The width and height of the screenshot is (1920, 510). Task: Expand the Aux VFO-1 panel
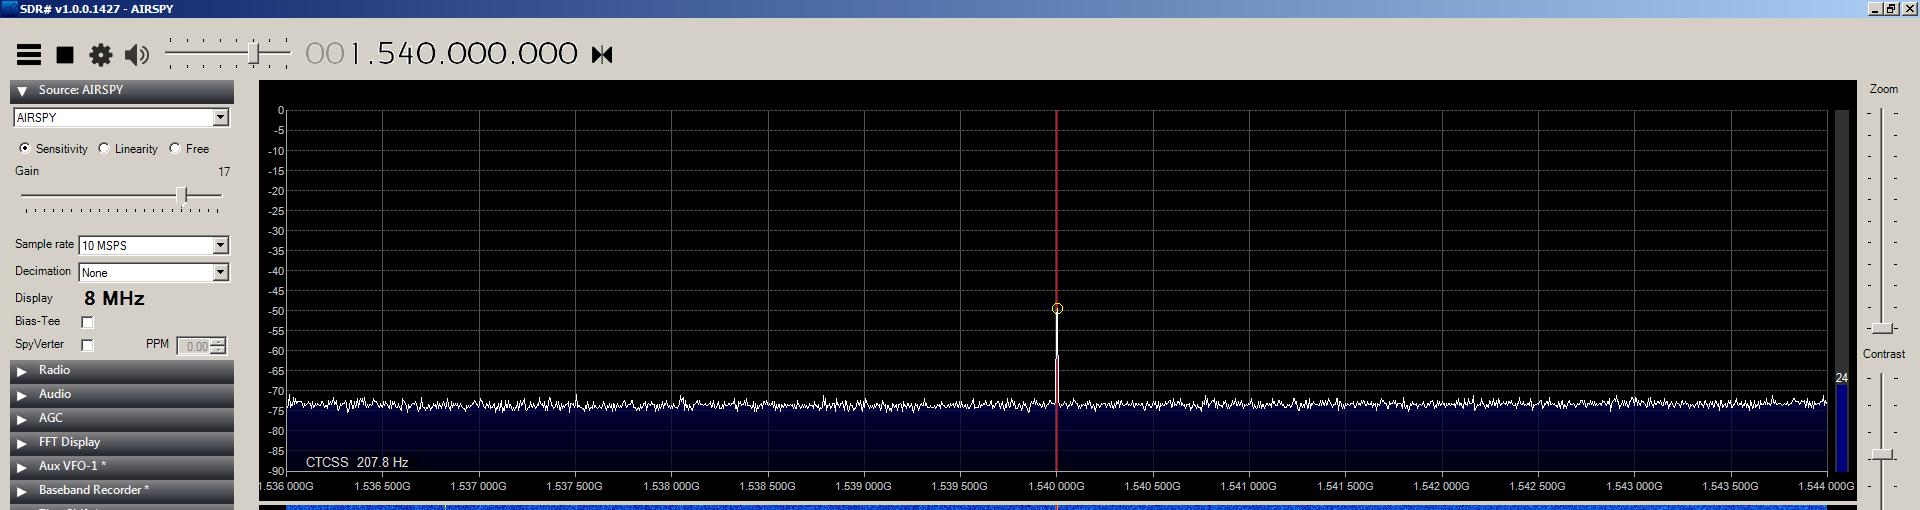(122, 467)
